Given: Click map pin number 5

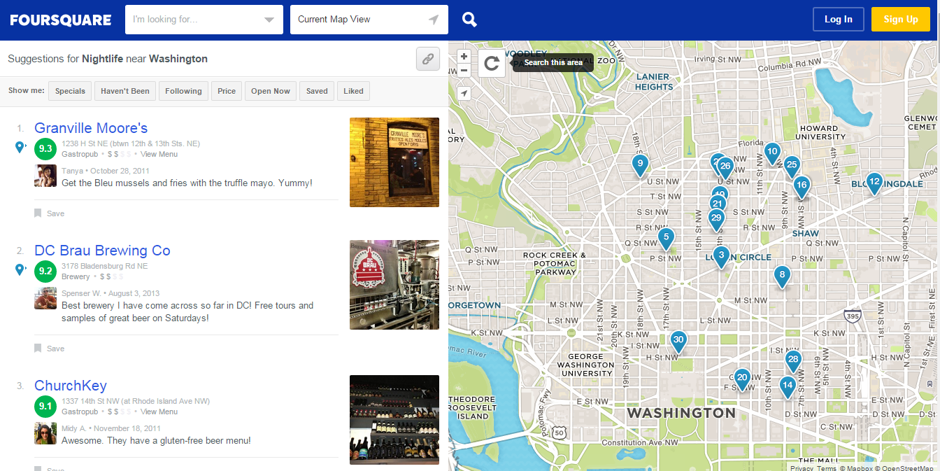Looking at the screenshot, I should point(666,238).
